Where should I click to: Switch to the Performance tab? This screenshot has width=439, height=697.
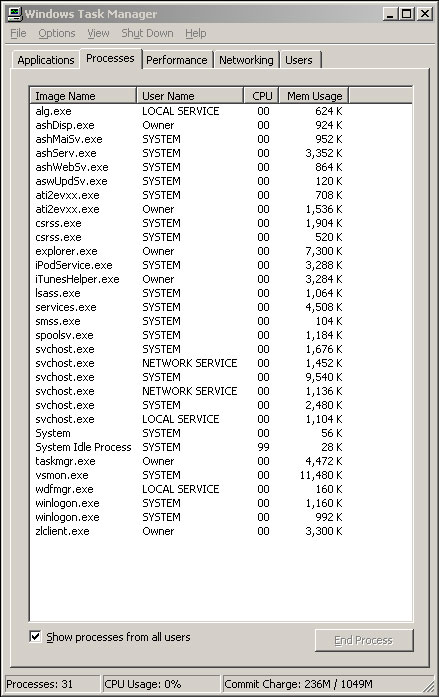177,60
